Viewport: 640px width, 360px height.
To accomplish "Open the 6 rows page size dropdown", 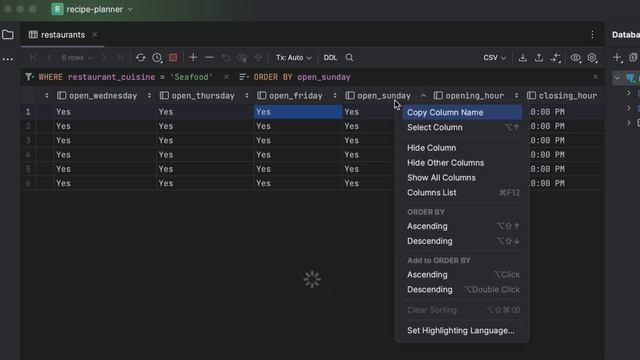I will point(77,58).
